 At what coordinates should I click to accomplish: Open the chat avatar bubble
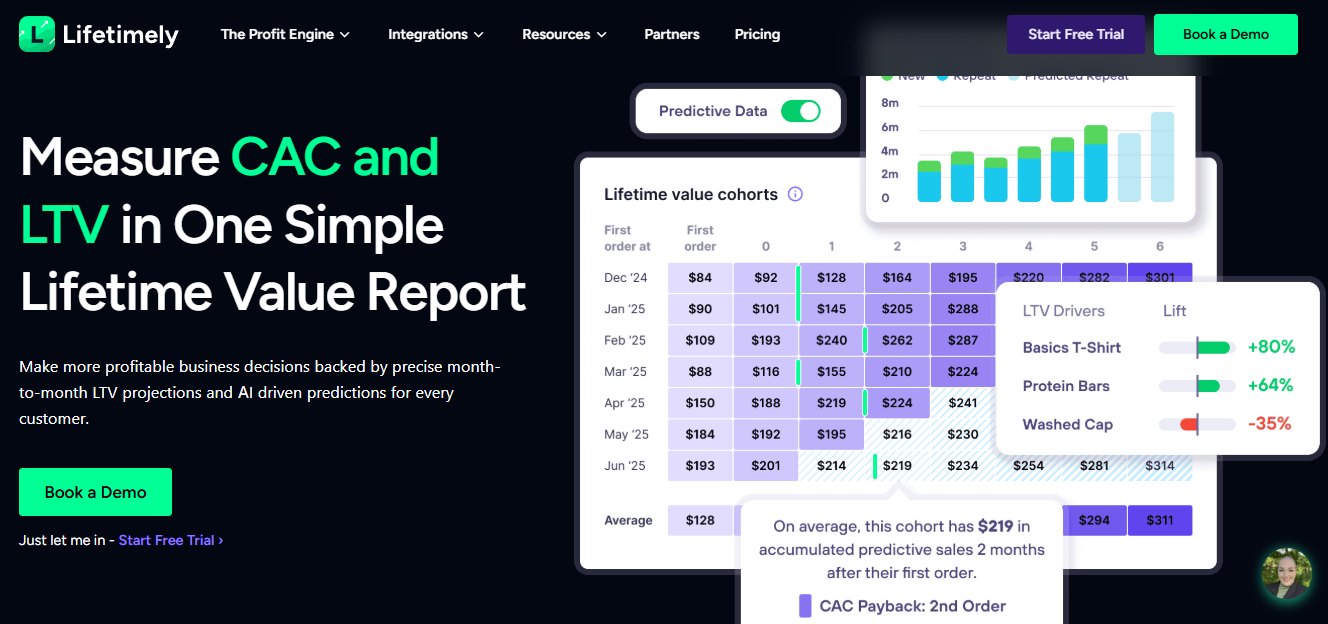point(1286,574)
